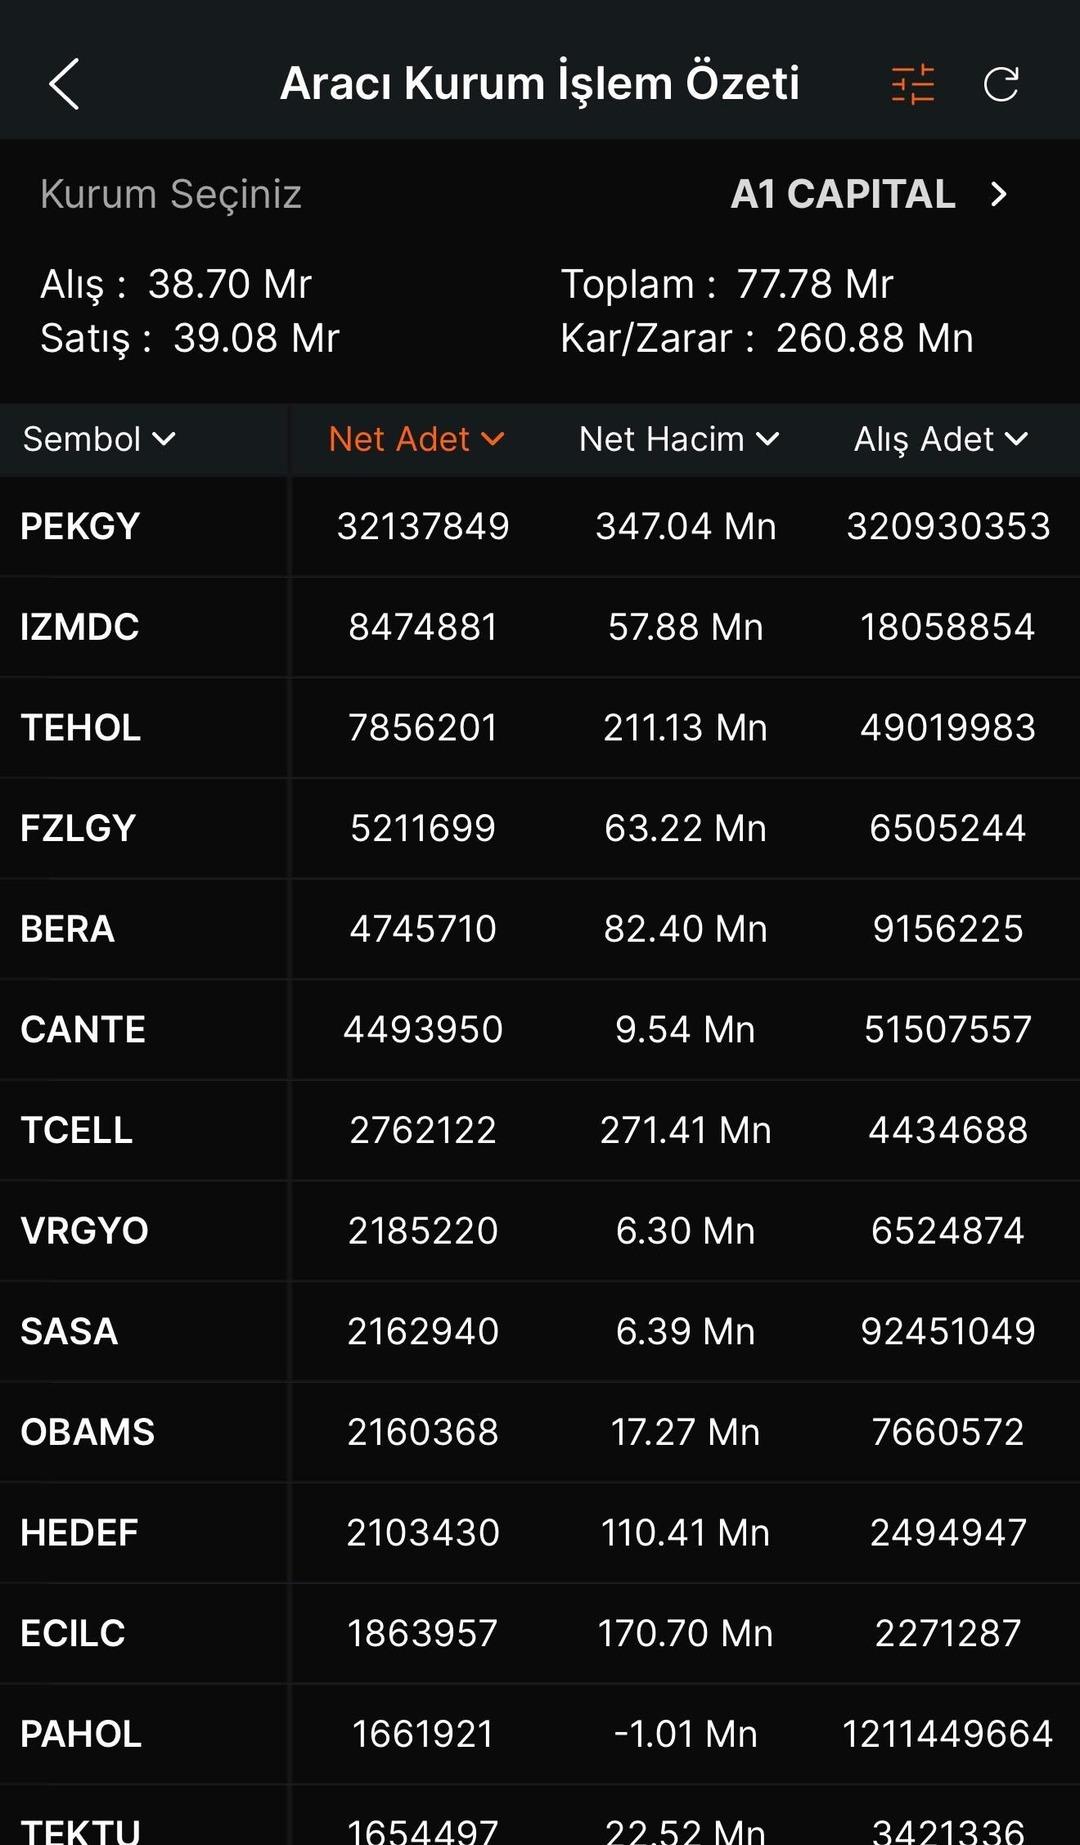Viewport: 1080px width, 1845px height.
Task: Open the A1 CAPITAL institution selector
Action: coord(843,194)
